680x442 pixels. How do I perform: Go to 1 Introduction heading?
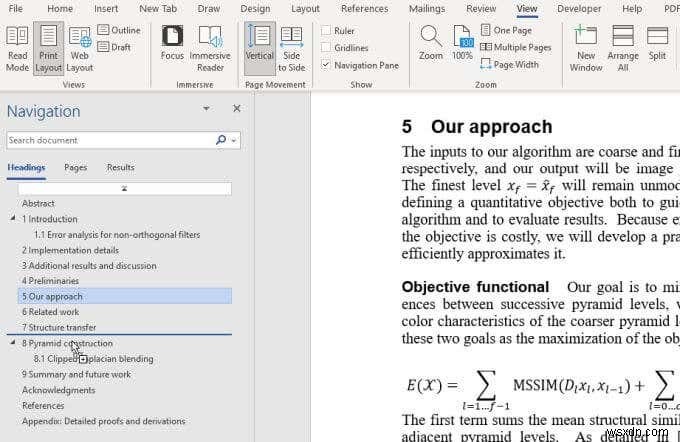pyautogui.click(x=49, y=219)
